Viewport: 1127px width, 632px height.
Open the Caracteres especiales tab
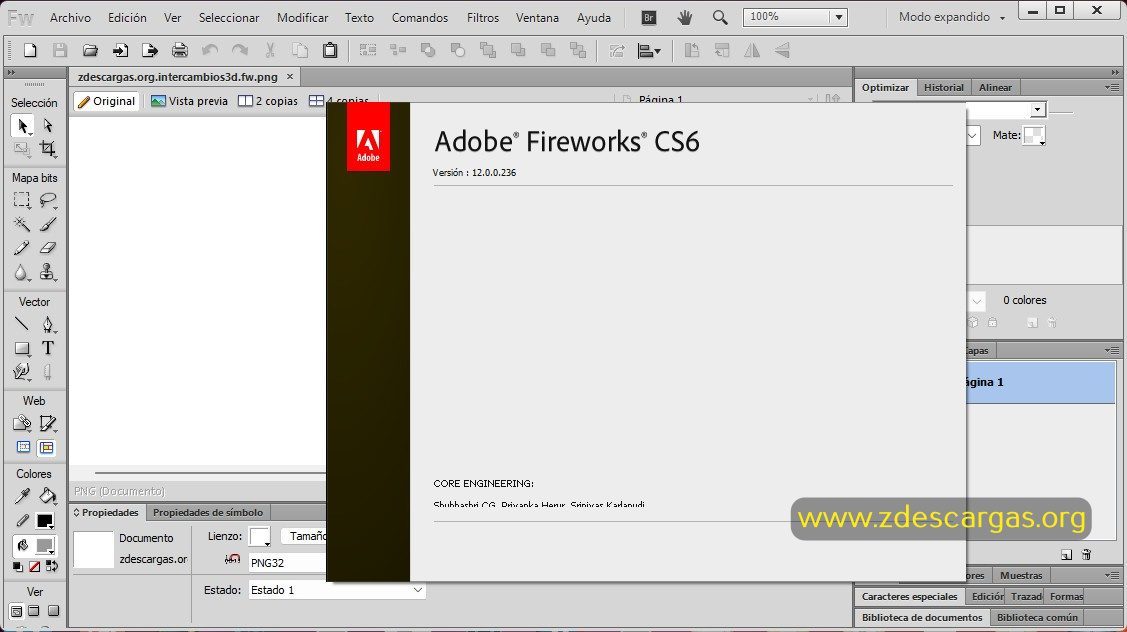pyautogui.click(x=909, y=597)
